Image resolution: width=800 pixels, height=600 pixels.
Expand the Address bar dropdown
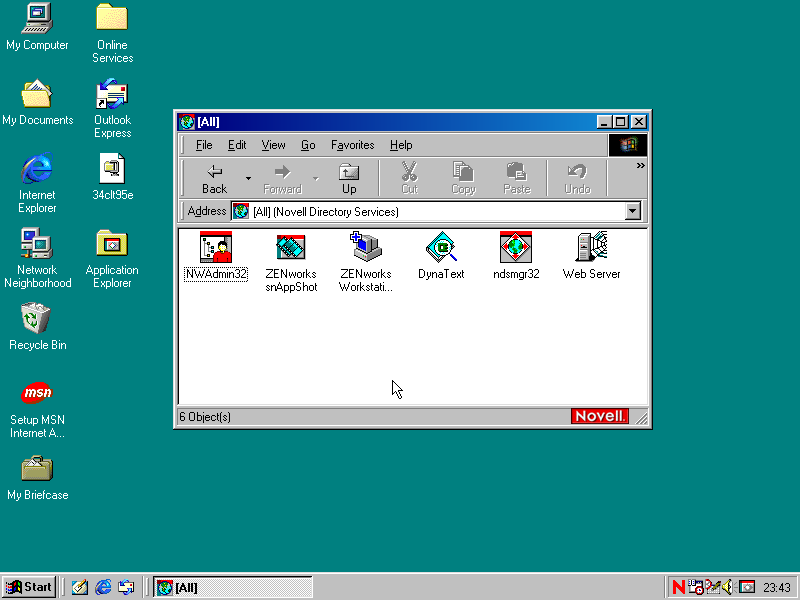click(x=633, y=211)
